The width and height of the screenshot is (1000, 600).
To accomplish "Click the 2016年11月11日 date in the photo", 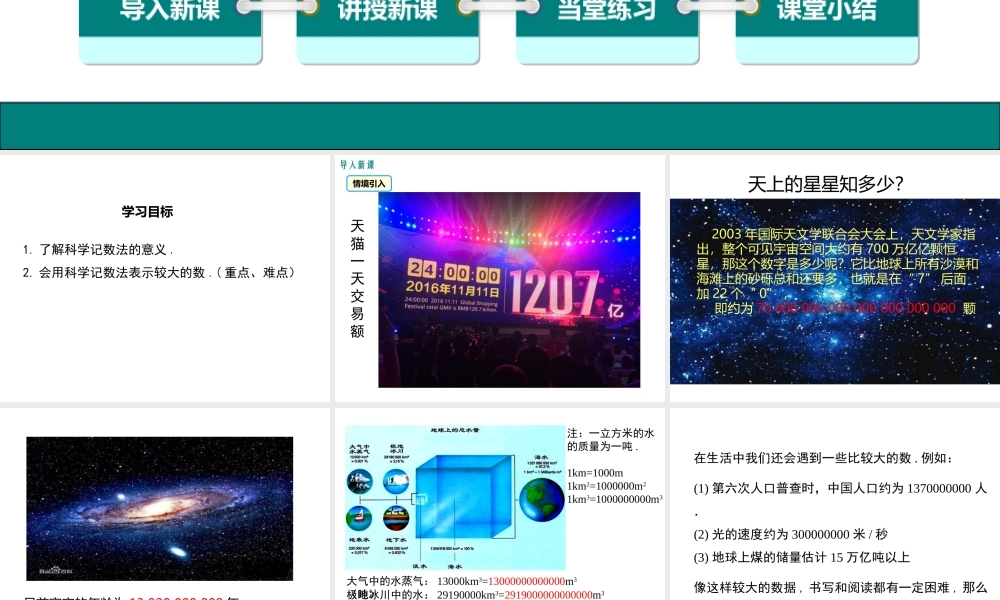I will pyautogui.click(x=452, y=288).
